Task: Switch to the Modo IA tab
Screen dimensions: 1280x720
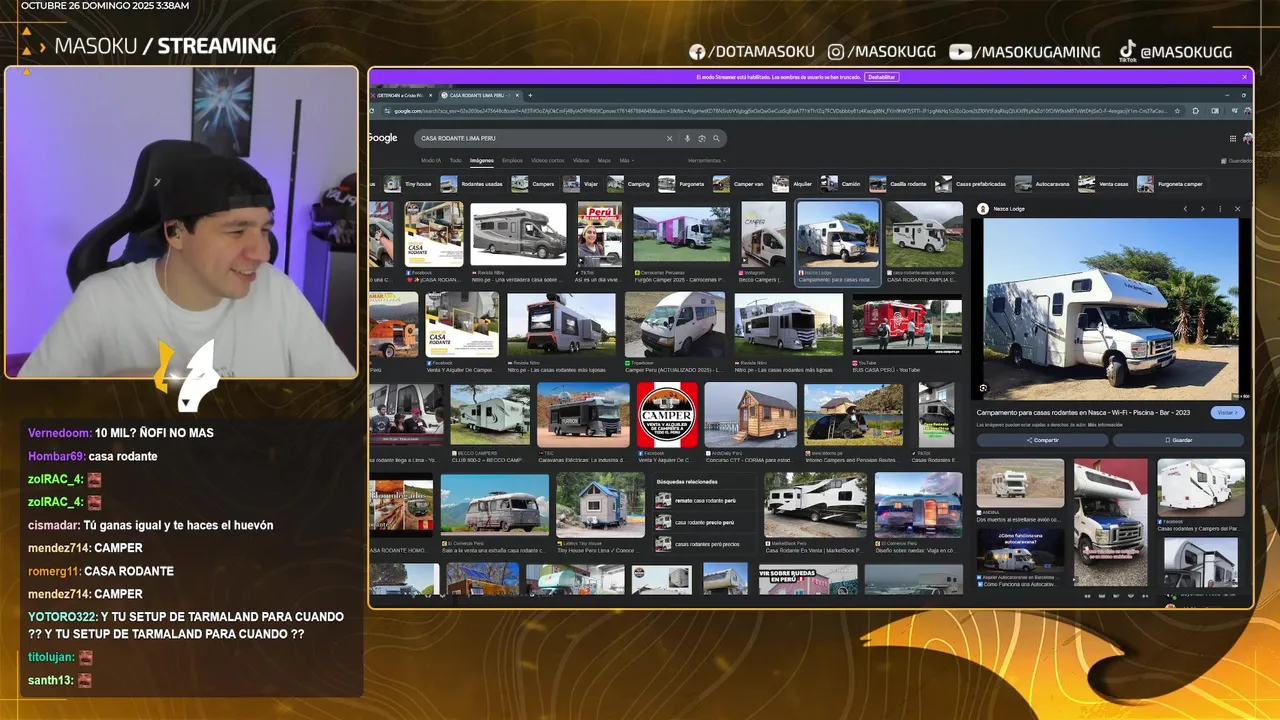Action: tap(430, 160)
